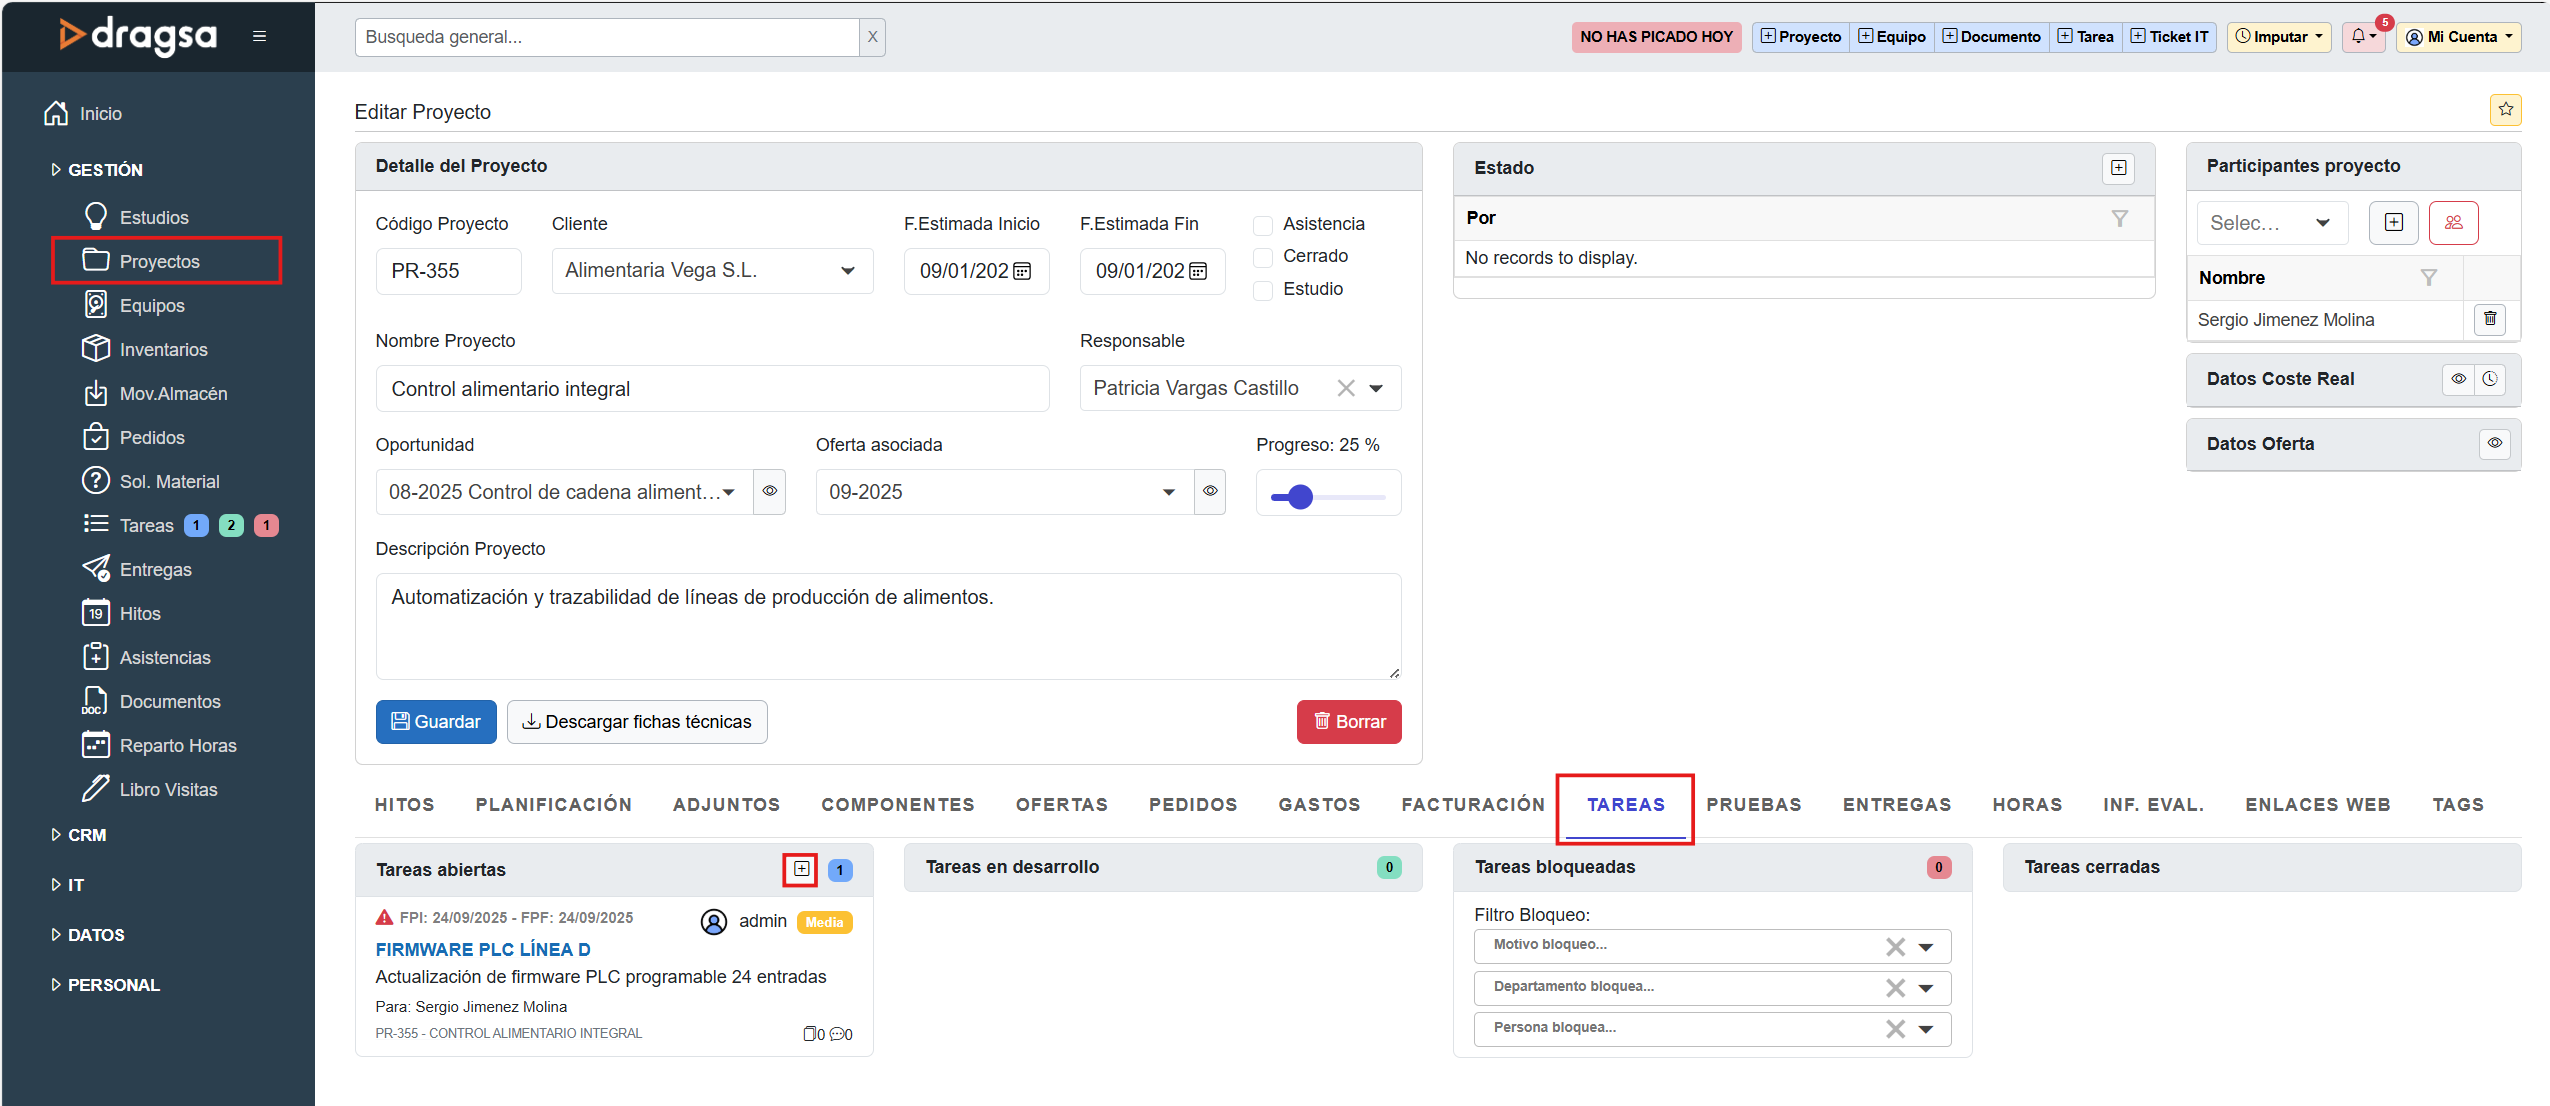This screenshot has width=2550, height=1106.
Task: Open the notifications bell
Action: [2363, 37]
